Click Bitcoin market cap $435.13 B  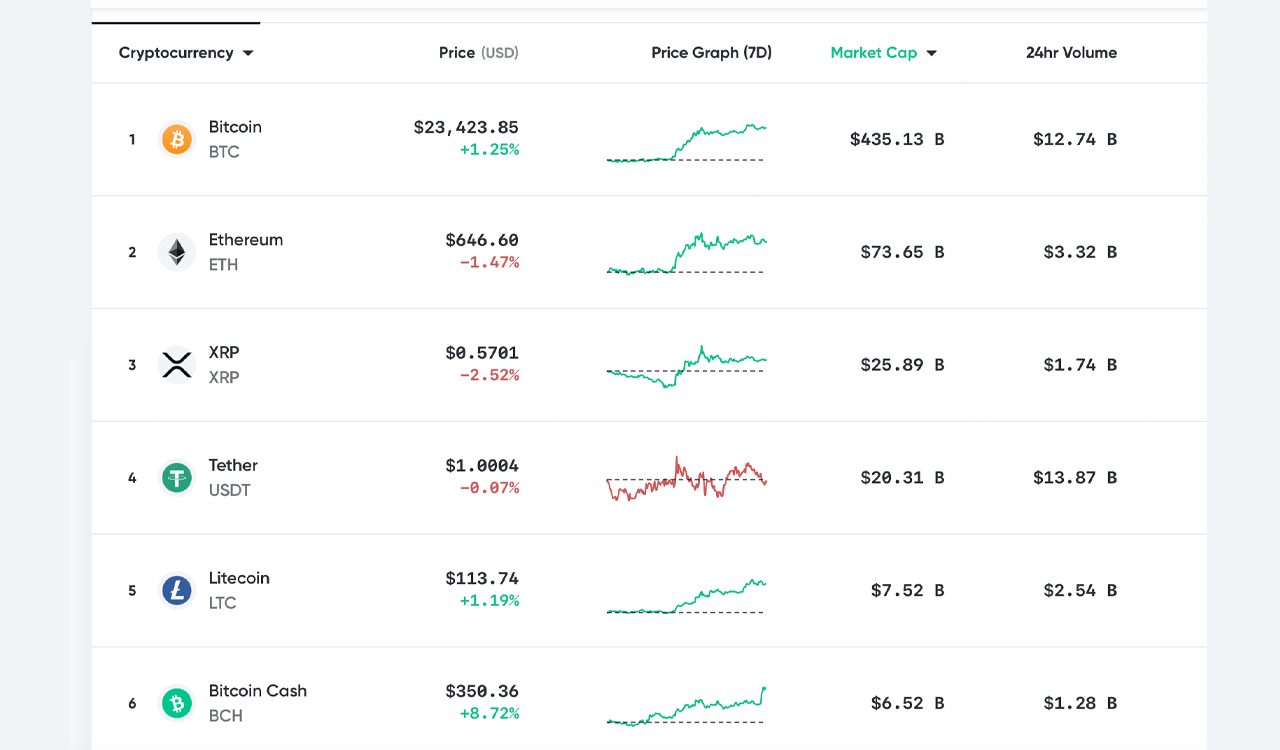pyautogui.click(x=897, y=140)
